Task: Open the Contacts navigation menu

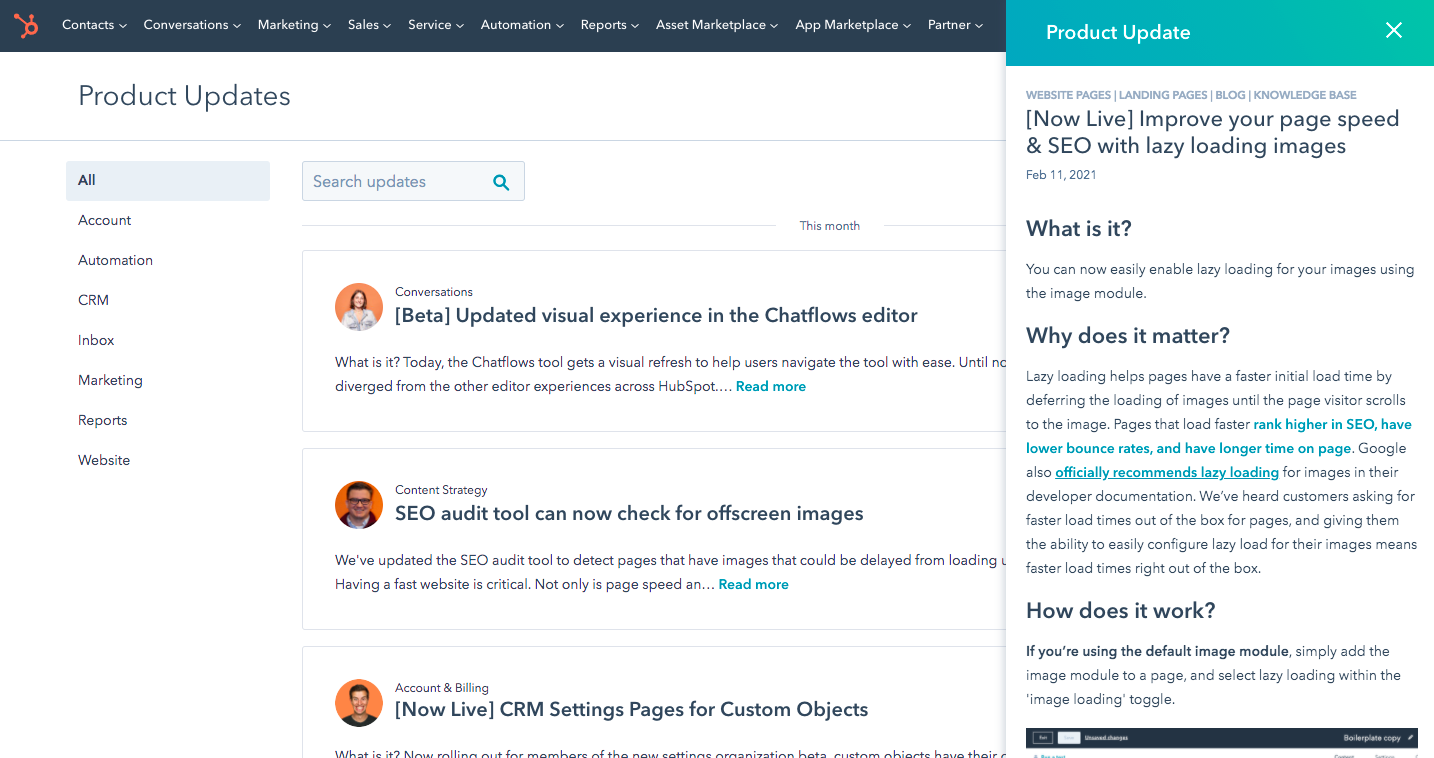Action: click(x=89, y=25)
